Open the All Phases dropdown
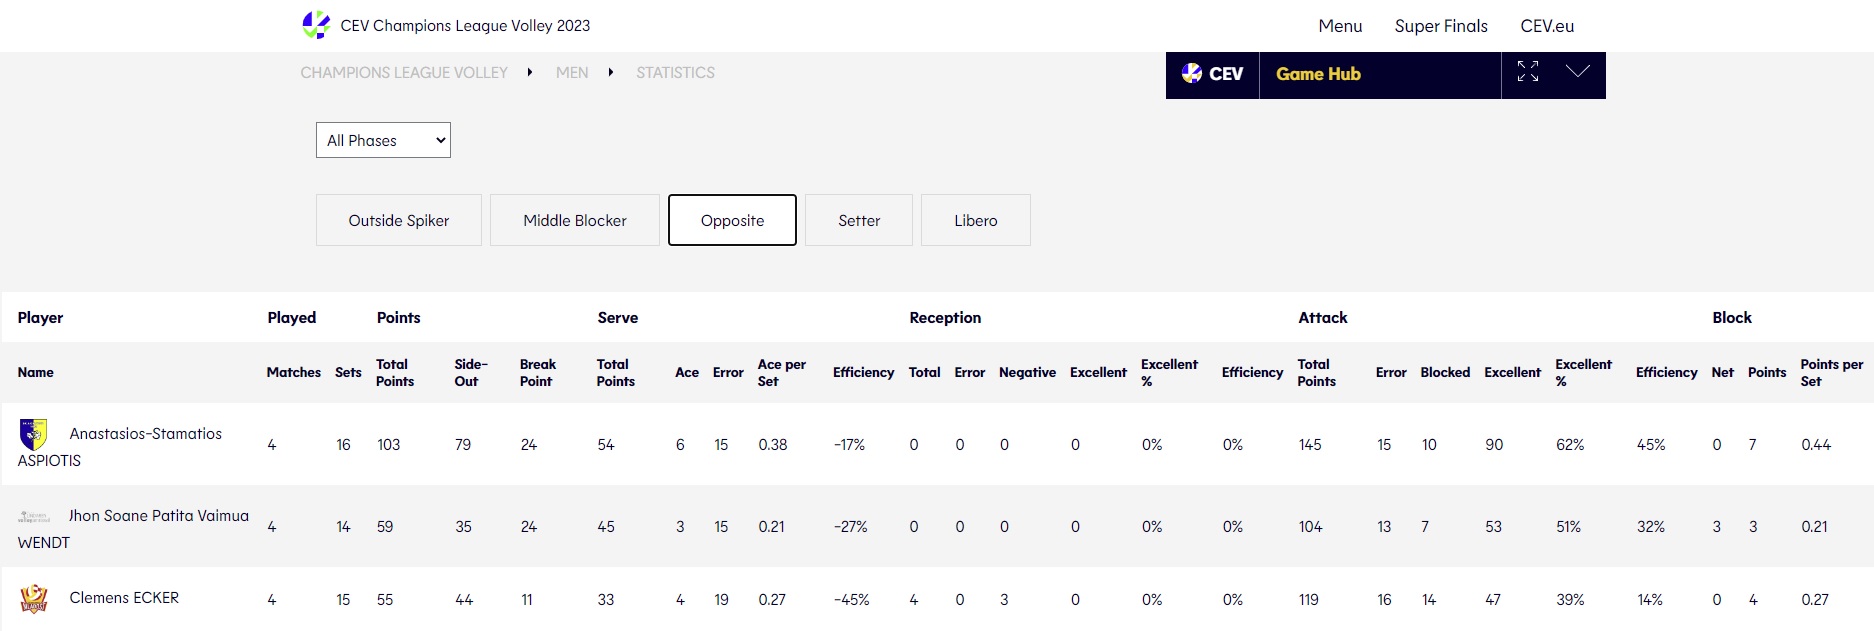This screenshot has width=1874, height=631. pyautogui.click(x=383, y=140)
